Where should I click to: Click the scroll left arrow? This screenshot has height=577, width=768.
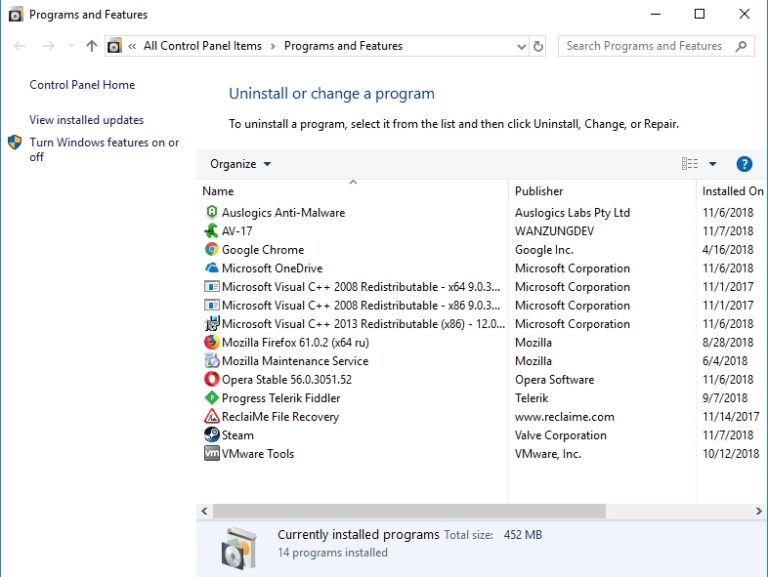point(205,511)
